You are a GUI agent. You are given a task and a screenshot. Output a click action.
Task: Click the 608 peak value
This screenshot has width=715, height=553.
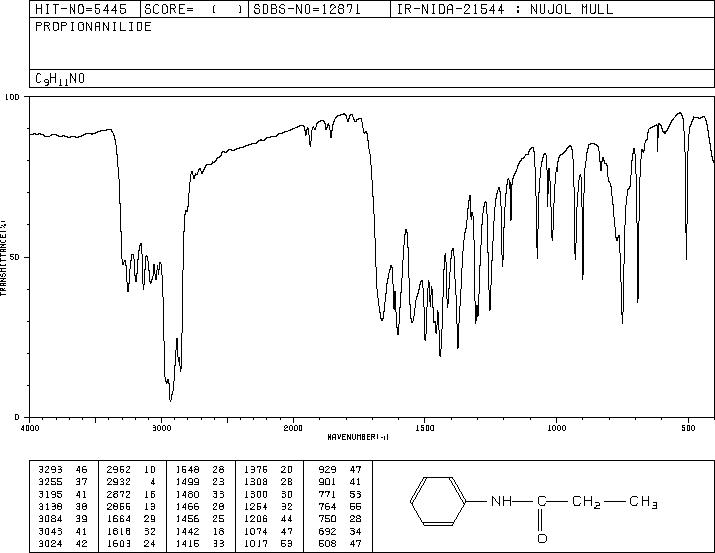tap(327, 544)
